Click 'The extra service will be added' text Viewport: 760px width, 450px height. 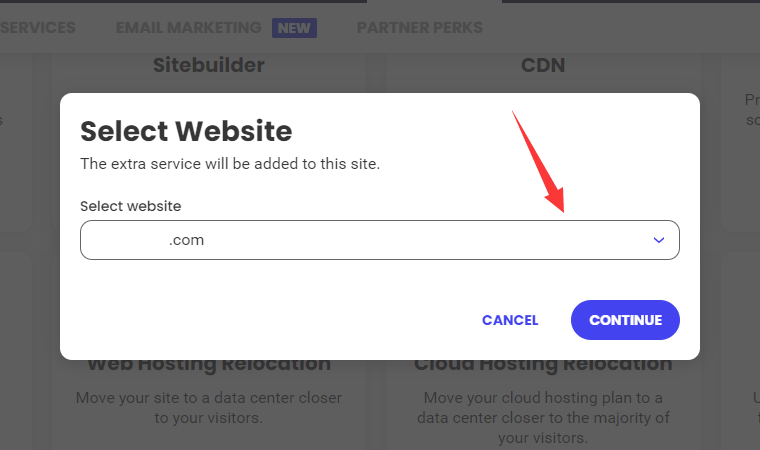tap(230, 164)
